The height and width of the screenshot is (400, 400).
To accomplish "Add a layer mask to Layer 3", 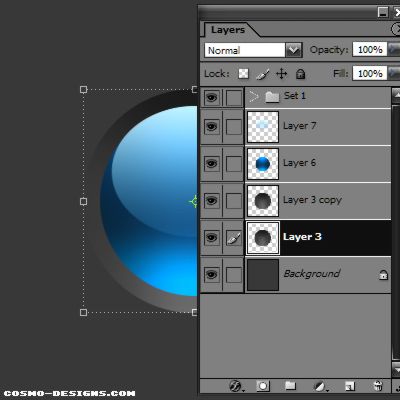I will (263, 386).
